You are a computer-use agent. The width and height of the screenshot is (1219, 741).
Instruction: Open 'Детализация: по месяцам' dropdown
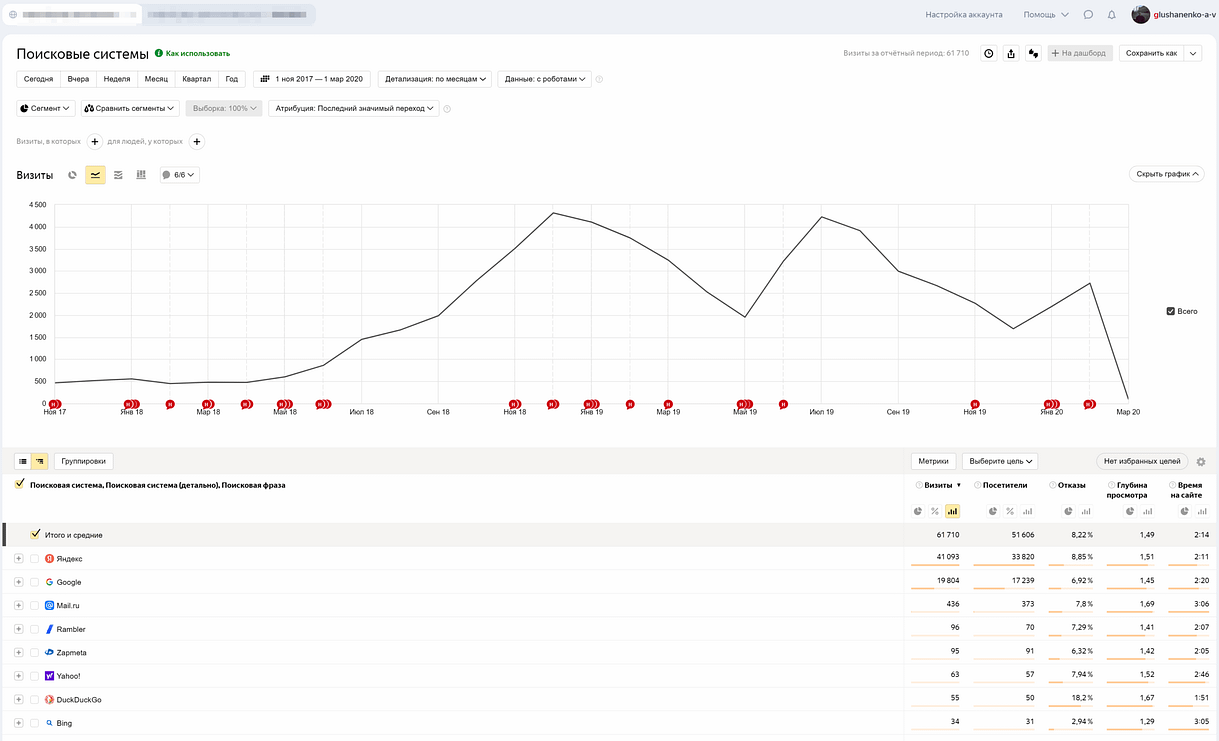434,79
